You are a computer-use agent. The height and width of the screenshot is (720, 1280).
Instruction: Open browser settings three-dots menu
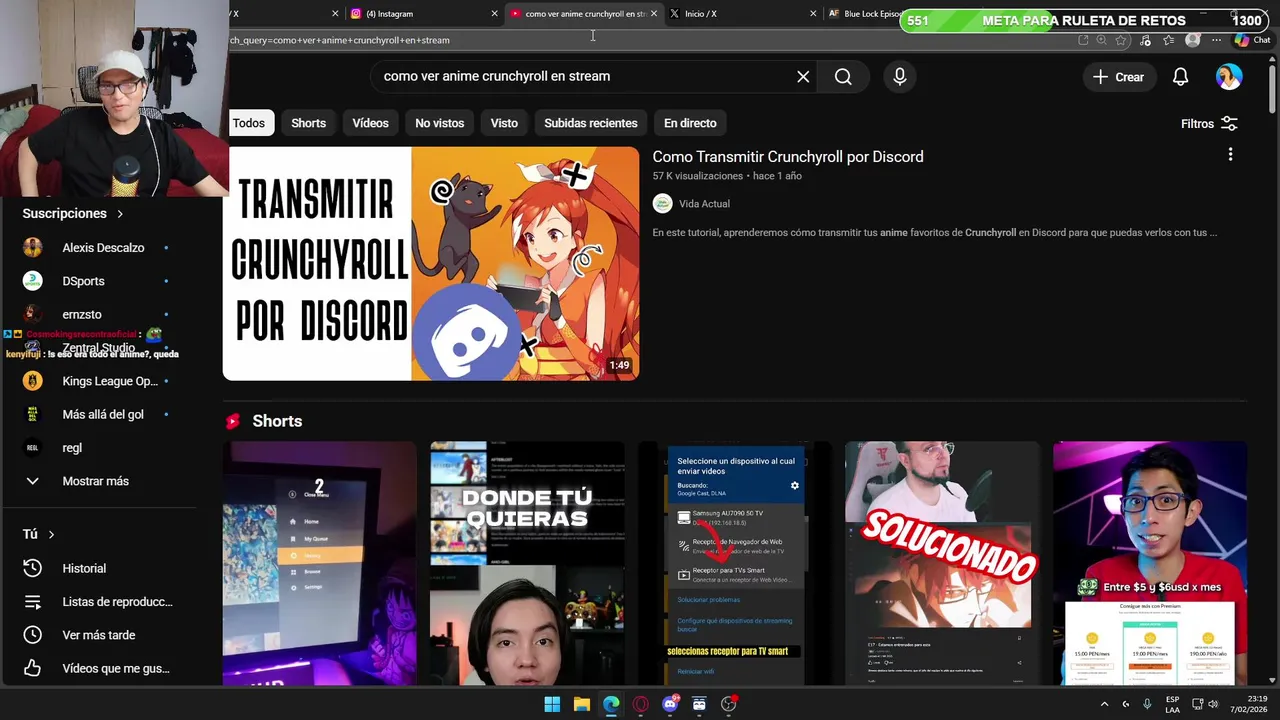[1217, 40]
